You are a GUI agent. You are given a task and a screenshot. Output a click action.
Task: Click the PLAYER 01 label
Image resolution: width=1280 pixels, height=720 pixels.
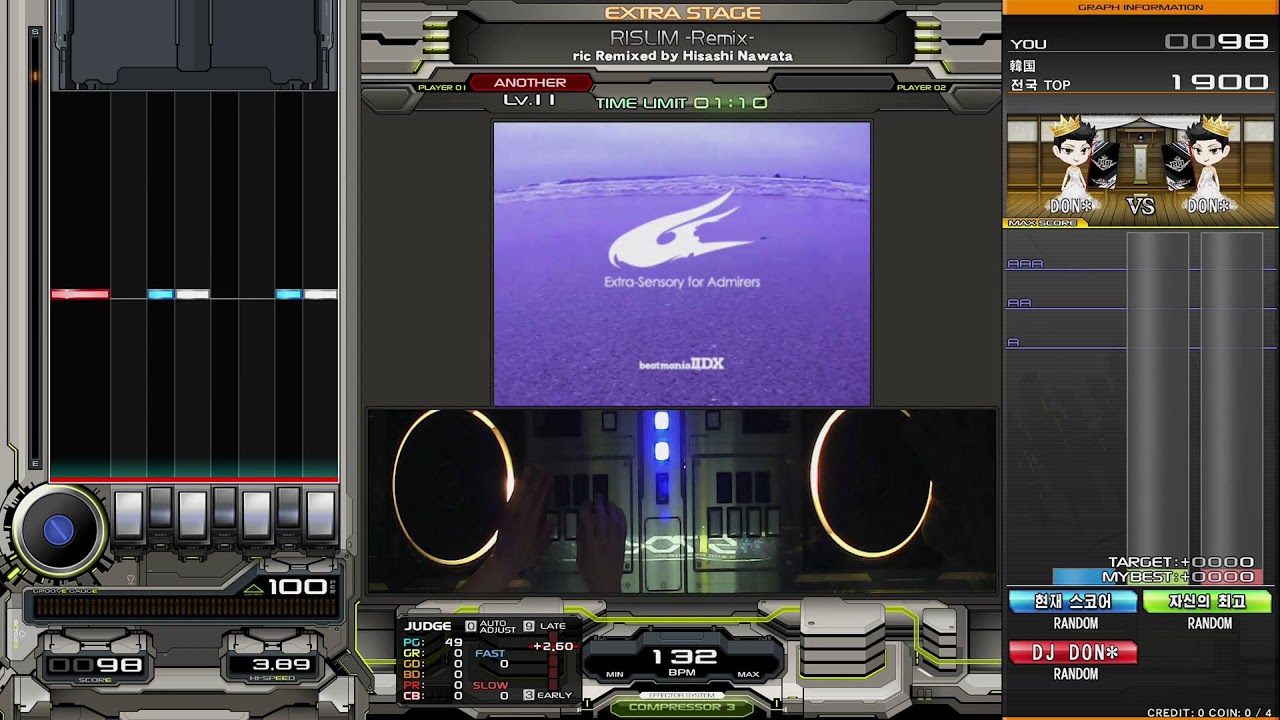point(441,88)
